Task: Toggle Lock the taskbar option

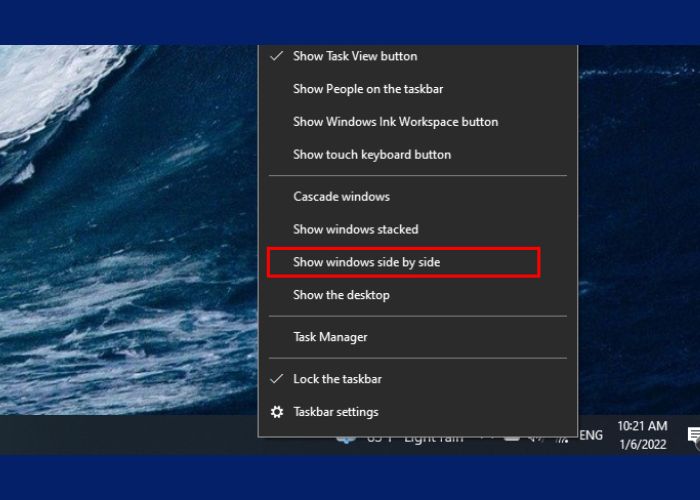Action: point(337,379)
